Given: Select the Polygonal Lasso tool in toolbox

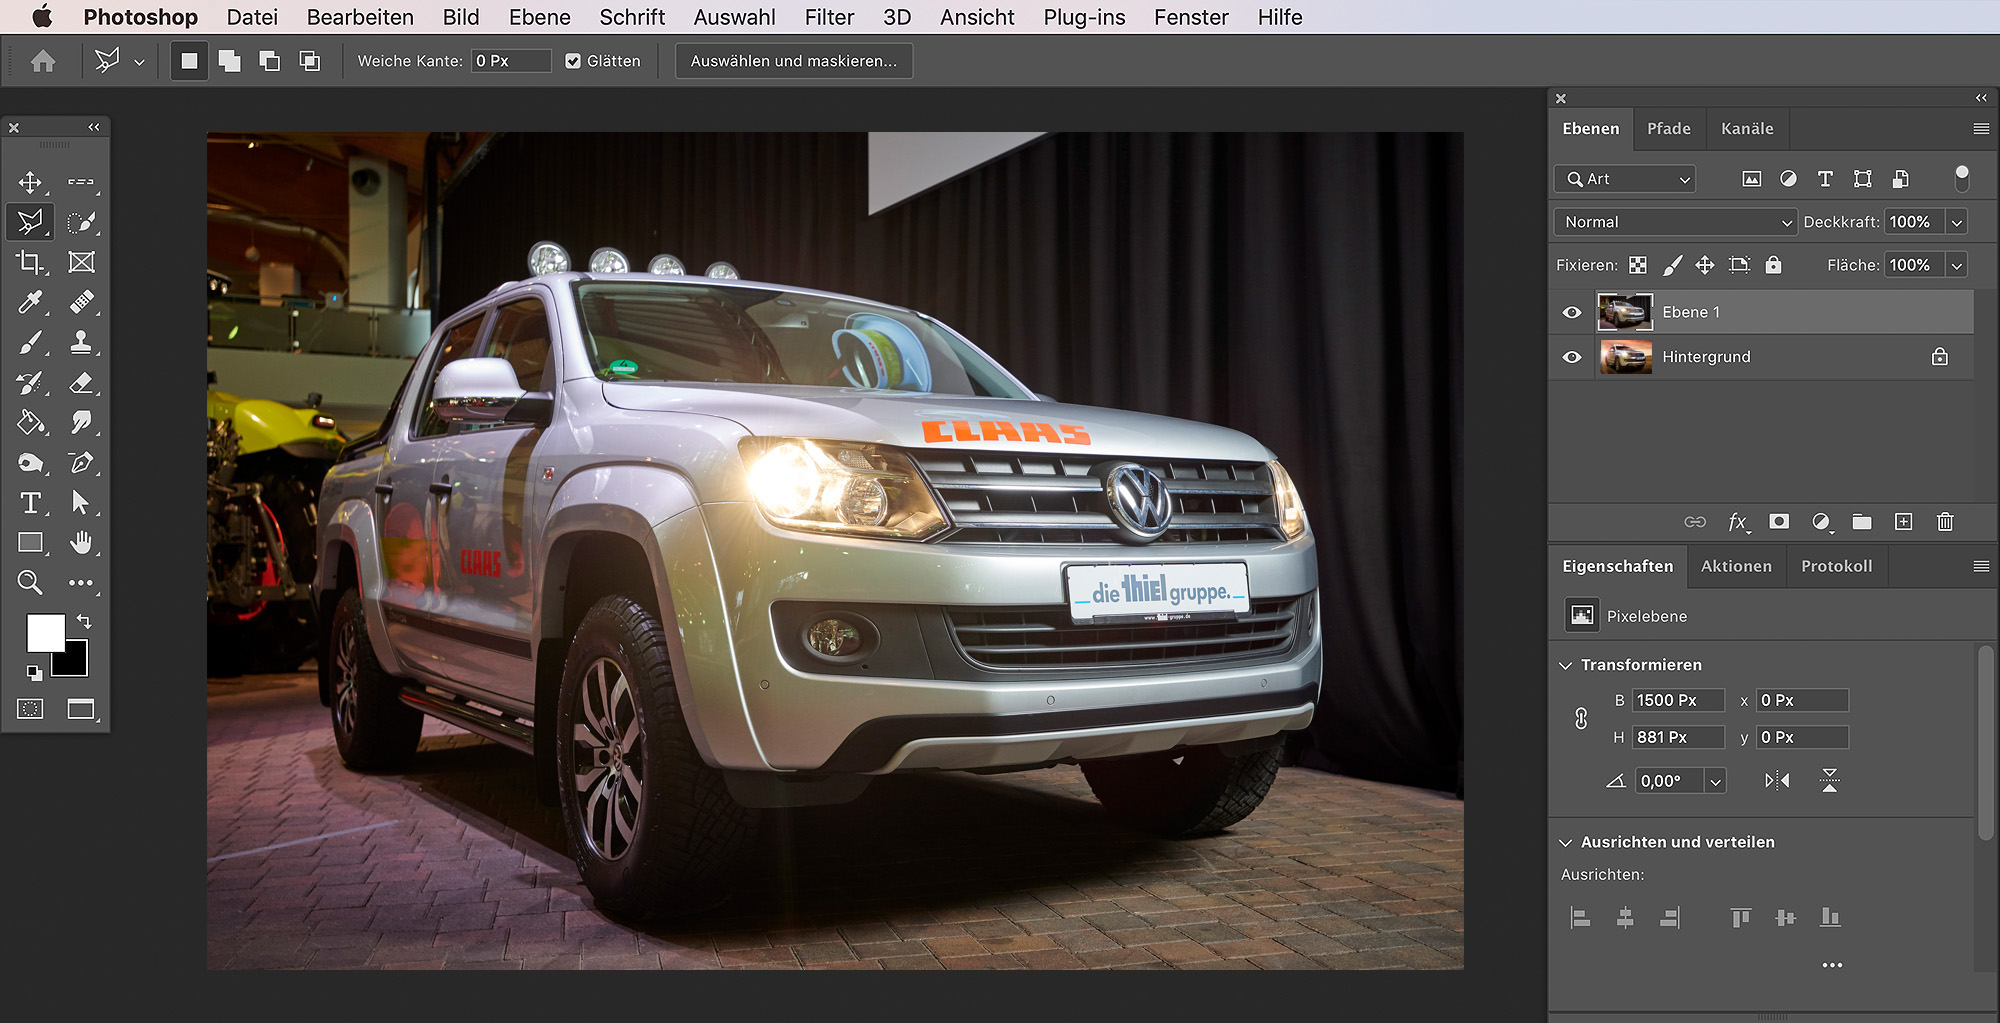Looking at the screenshot, I should [30, 222].
